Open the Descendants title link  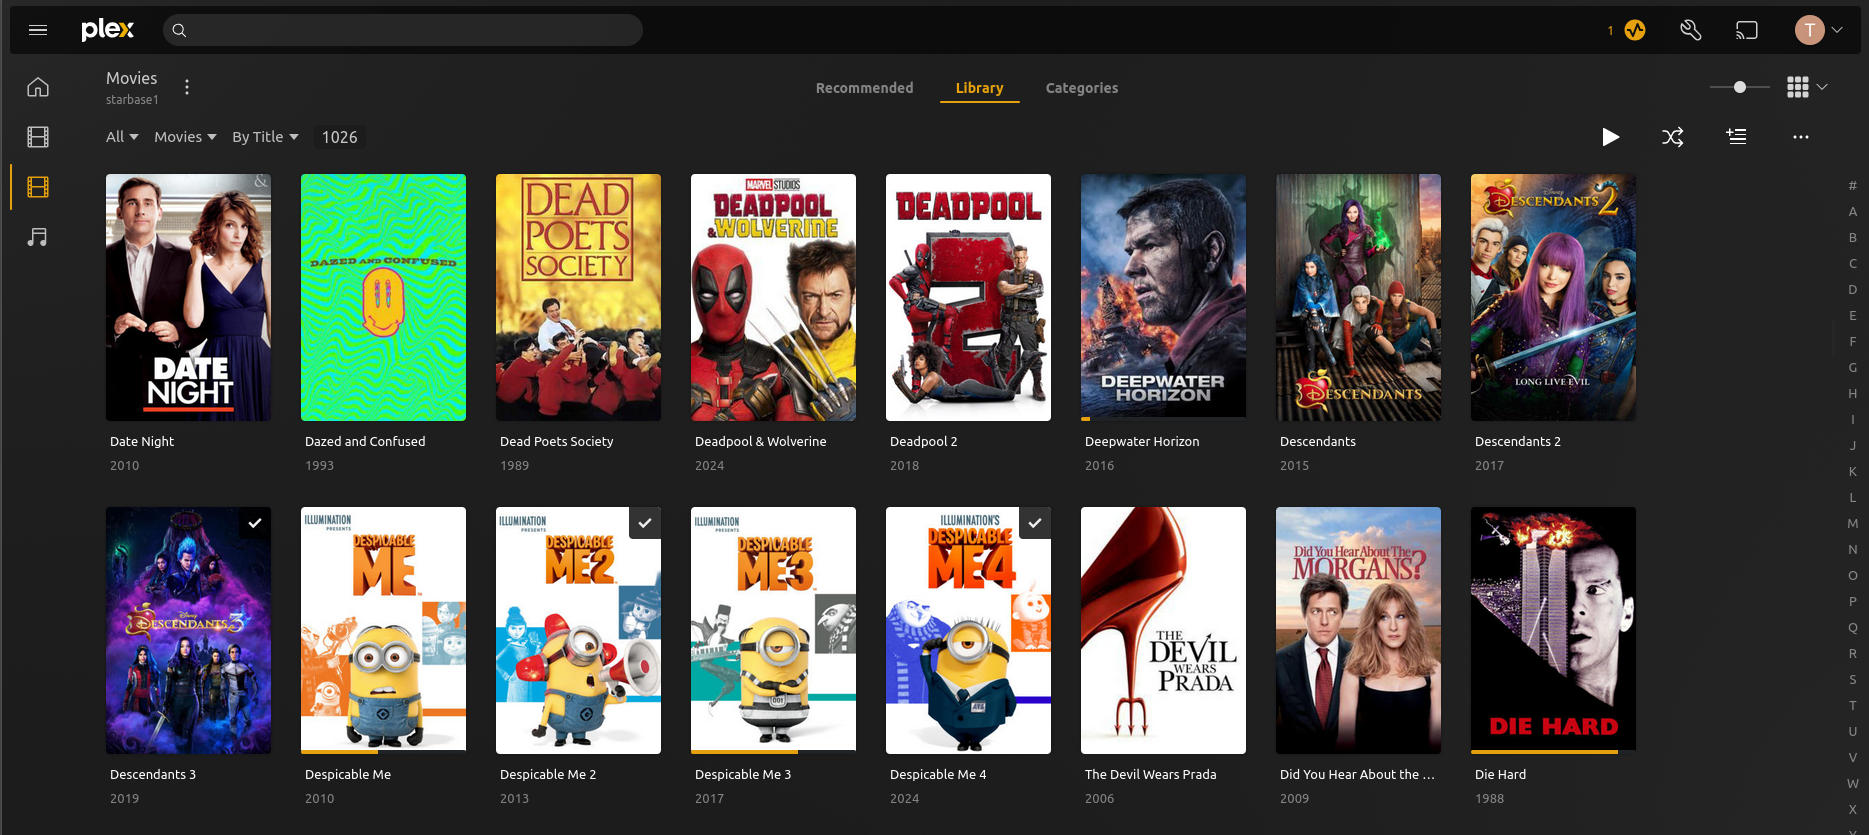point(1318,441)
